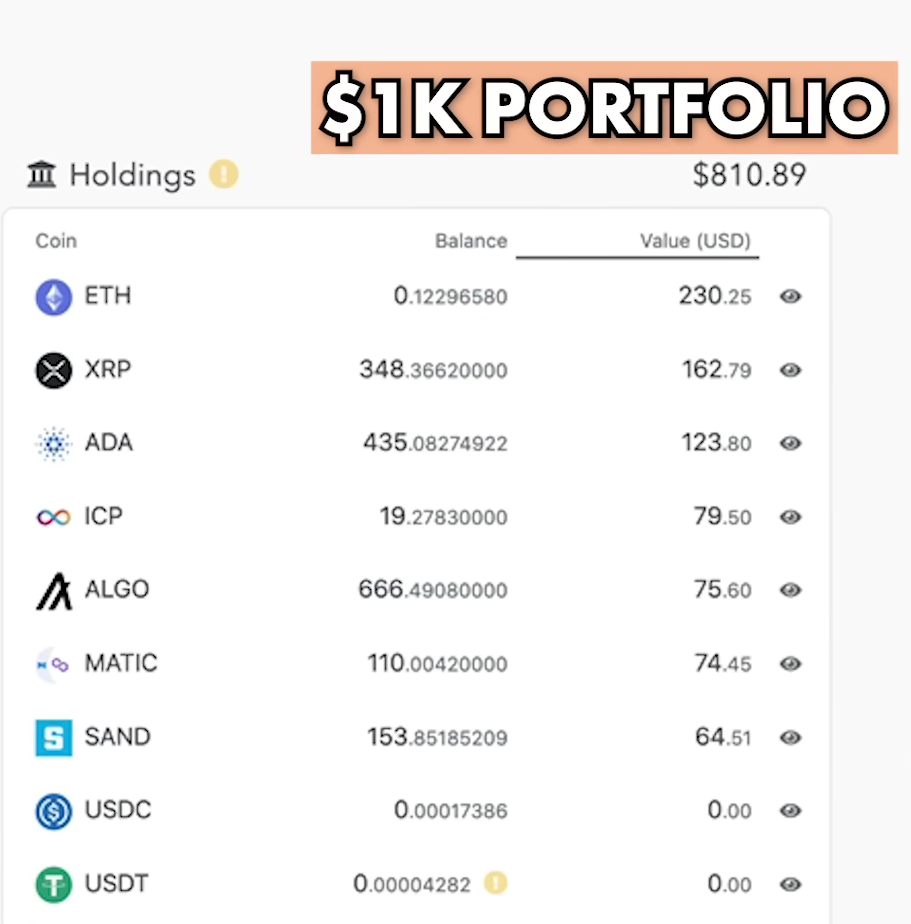This screenshot has height=924, width=911.
Task: Select the SAND Sandbox logo
Action: (54, 737)
